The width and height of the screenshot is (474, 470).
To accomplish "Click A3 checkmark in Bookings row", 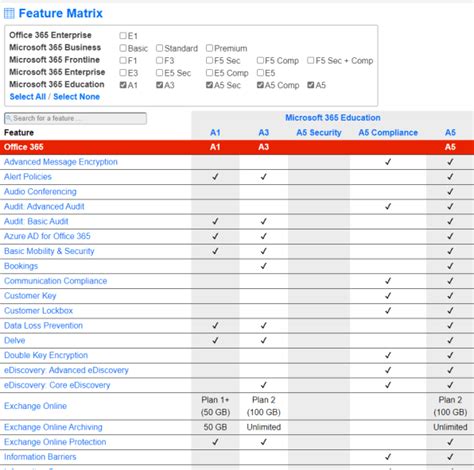I will click(264, 266).
